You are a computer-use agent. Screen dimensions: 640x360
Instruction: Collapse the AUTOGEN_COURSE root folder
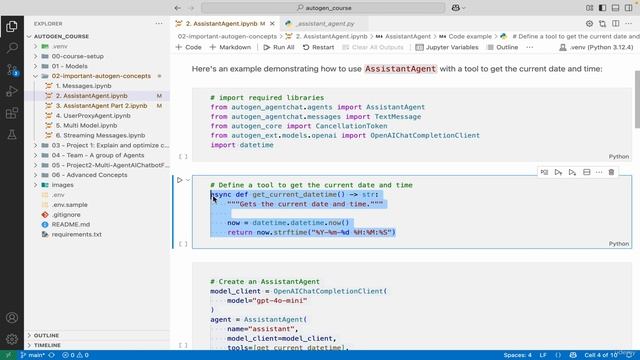(x=29, y=36)
